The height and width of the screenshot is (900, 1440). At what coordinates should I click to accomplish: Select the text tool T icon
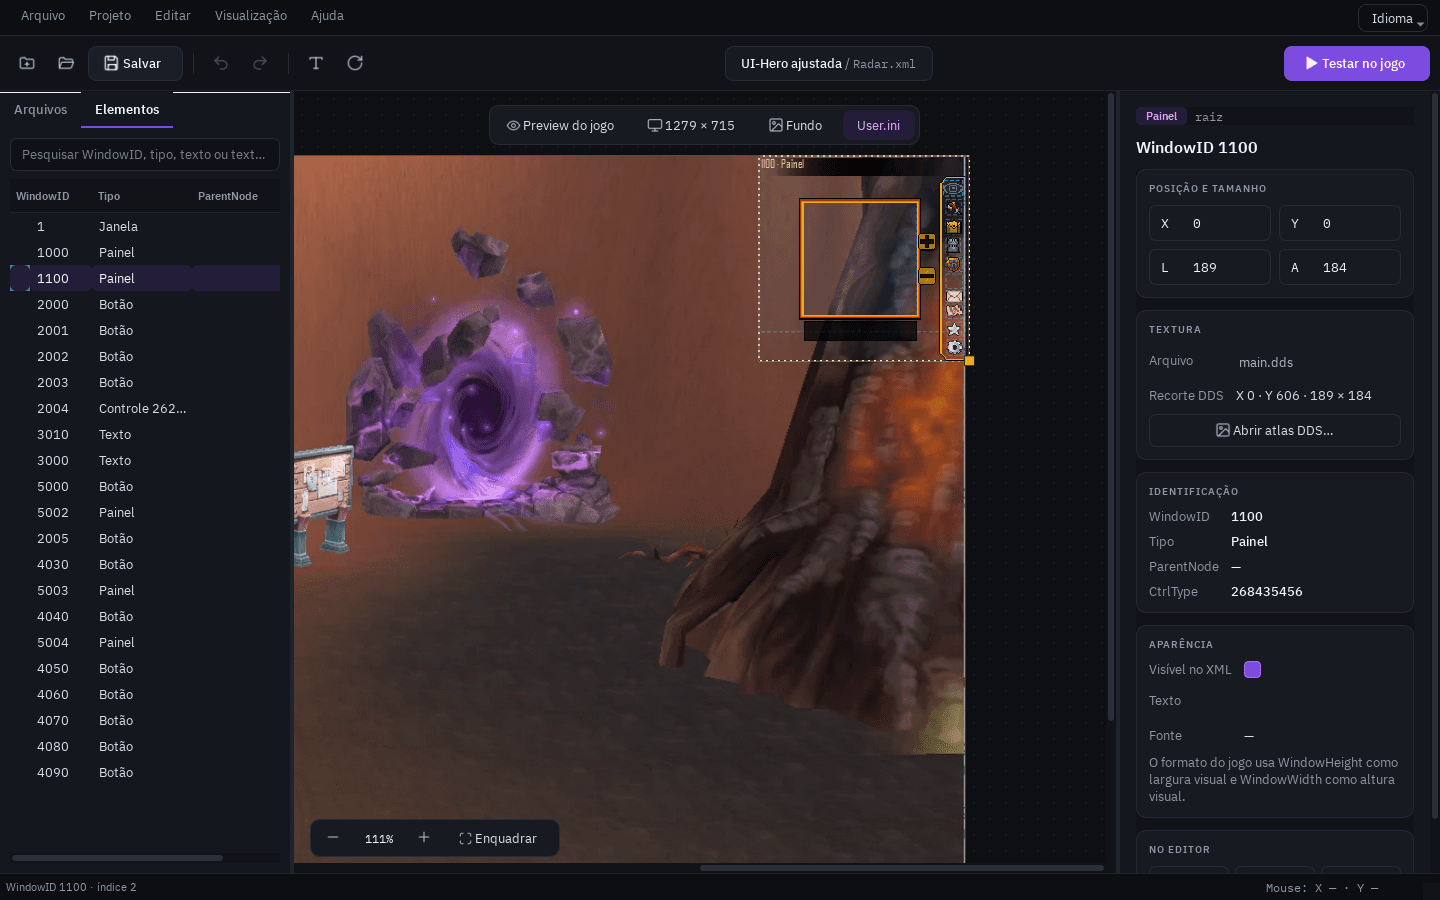pos(316,63)
